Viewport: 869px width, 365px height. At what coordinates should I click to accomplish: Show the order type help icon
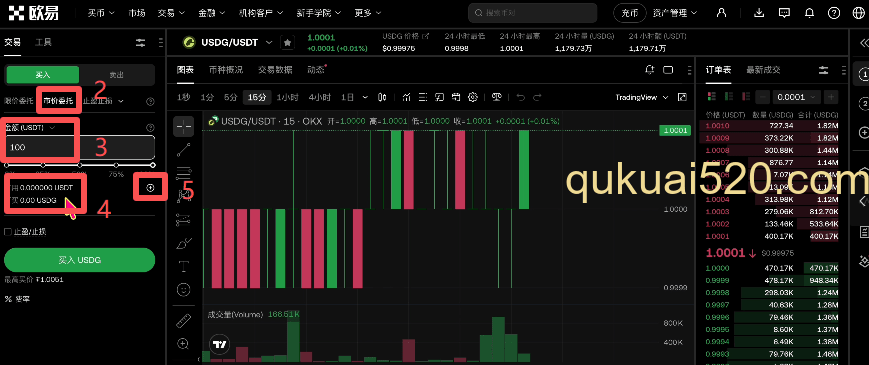tap(150, 101)
